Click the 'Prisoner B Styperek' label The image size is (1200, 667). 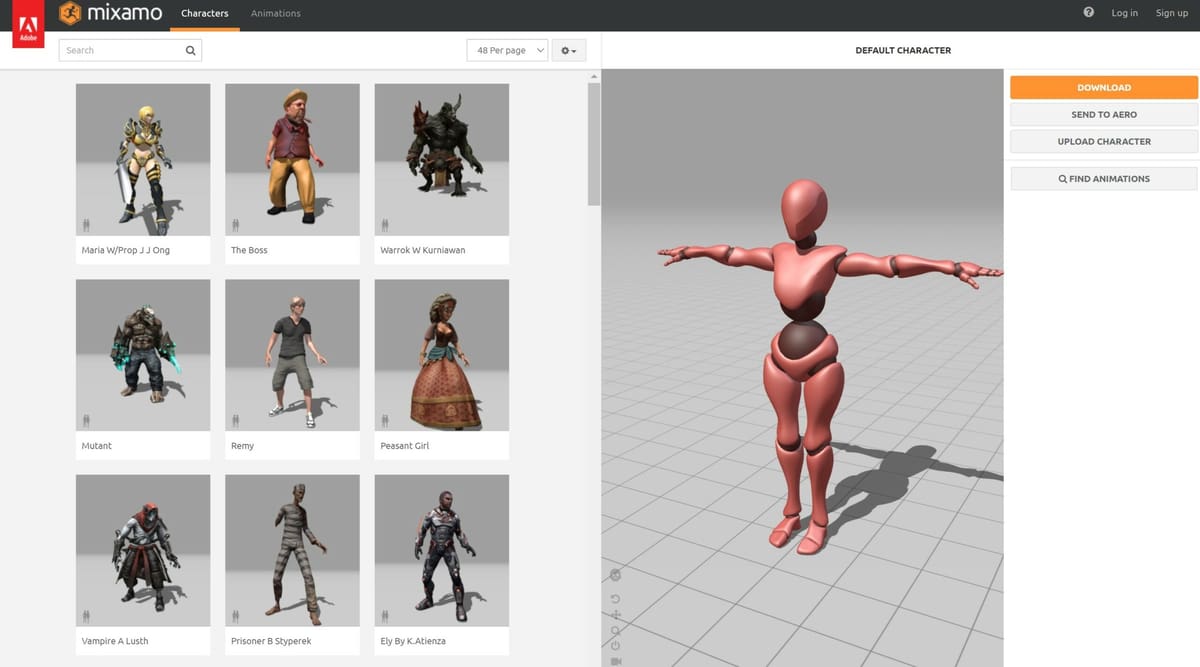click(x=273, y=641)
